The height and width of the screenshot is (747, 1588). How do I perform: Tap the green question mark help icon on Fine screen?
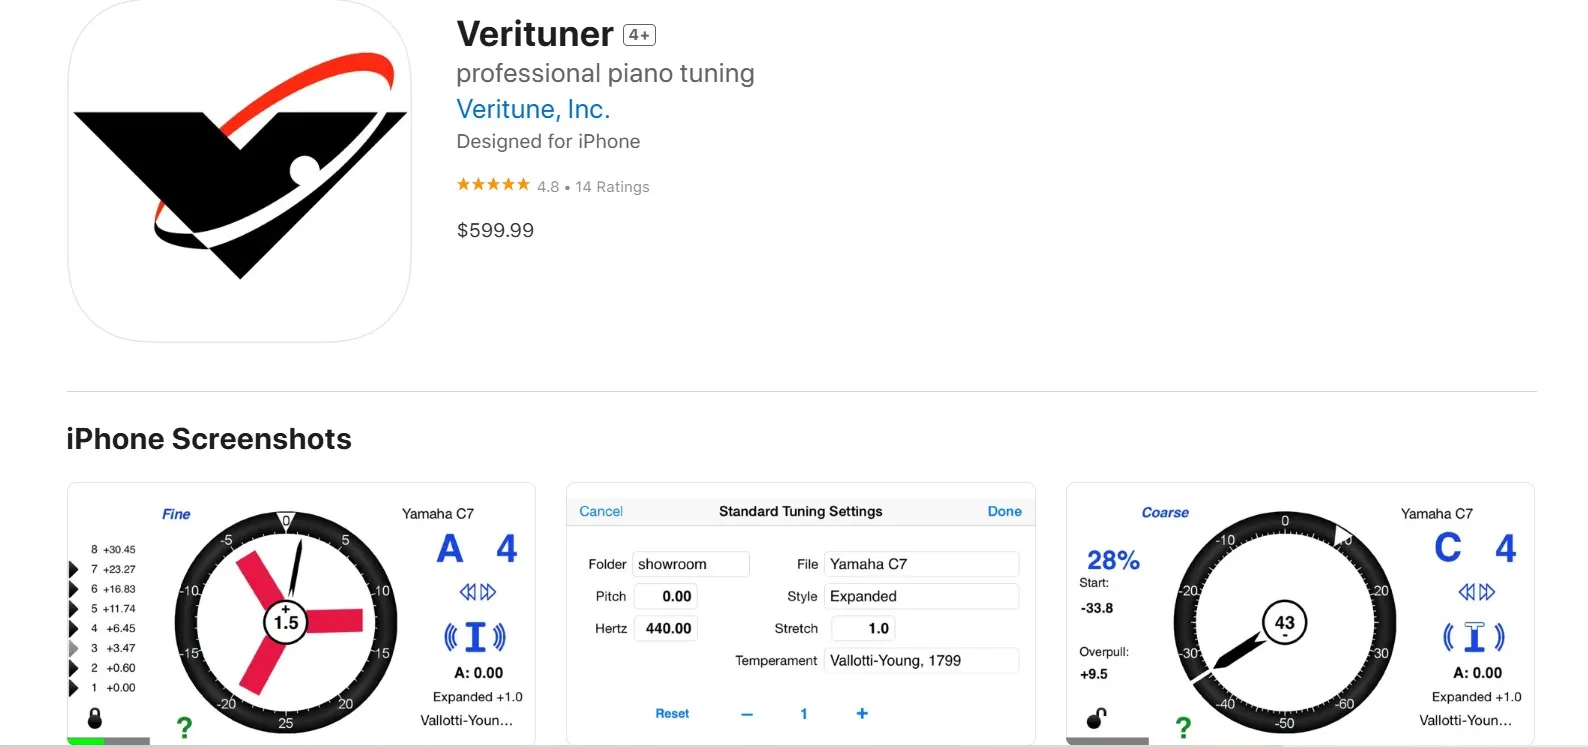185,727
